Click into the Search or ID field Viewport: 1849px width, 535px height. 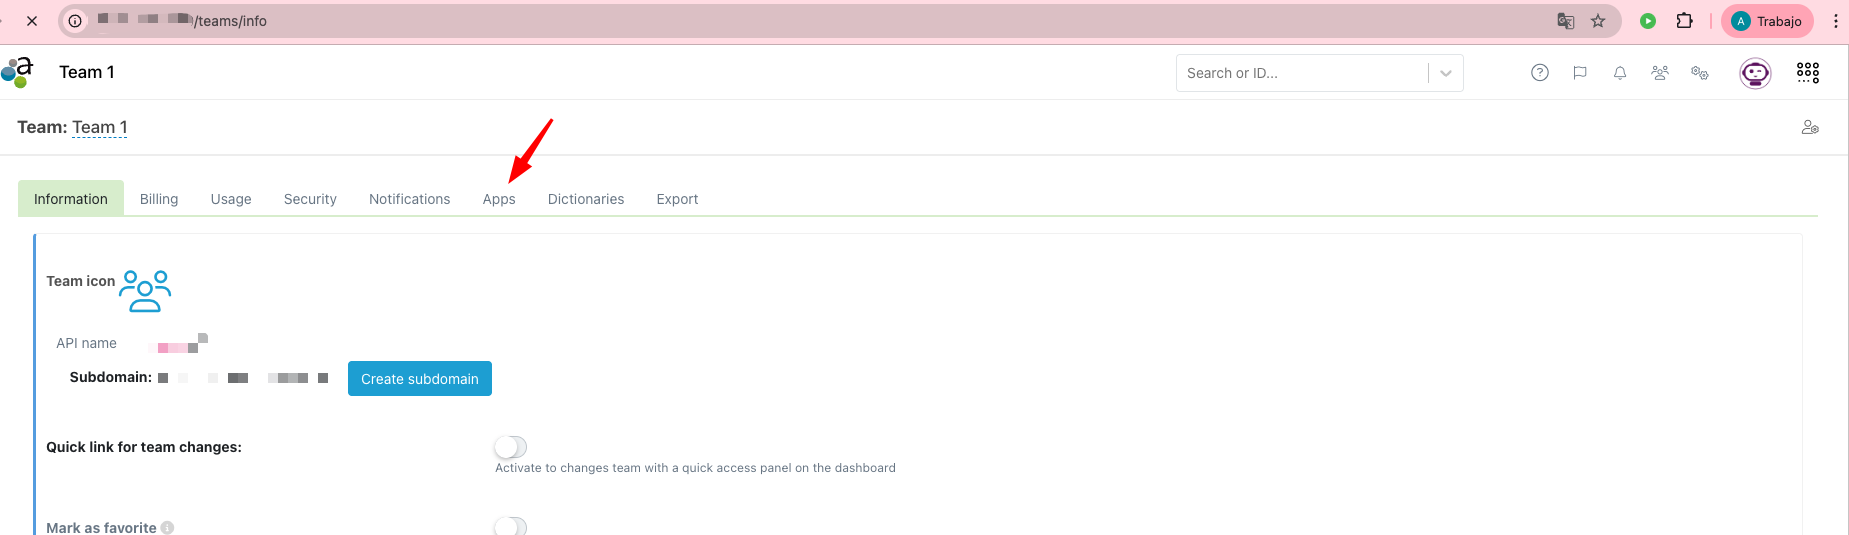click(x=1300, y=73)
